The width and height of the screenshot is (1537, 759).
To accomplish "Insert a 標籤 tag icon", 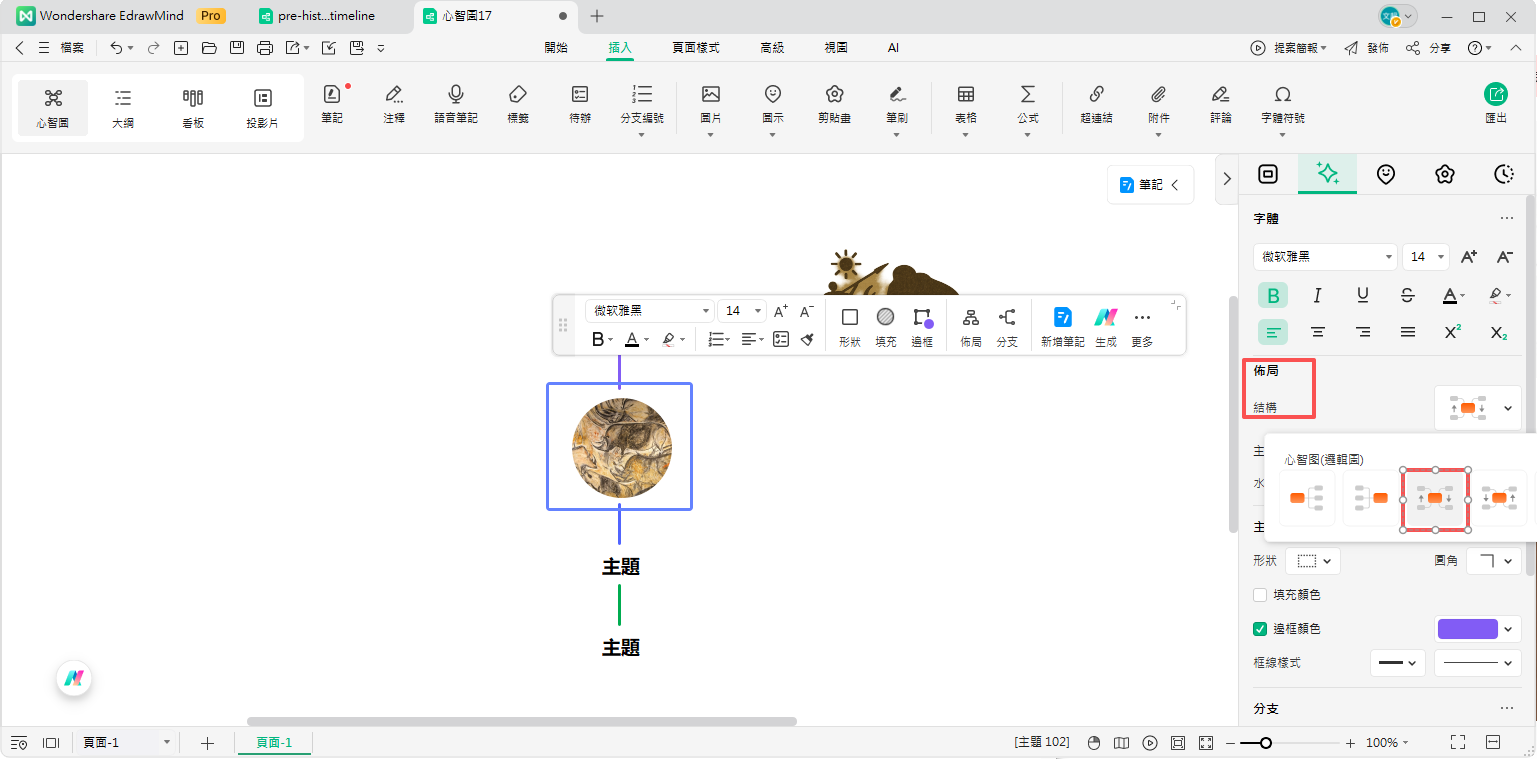I will [x=517, y=95].
